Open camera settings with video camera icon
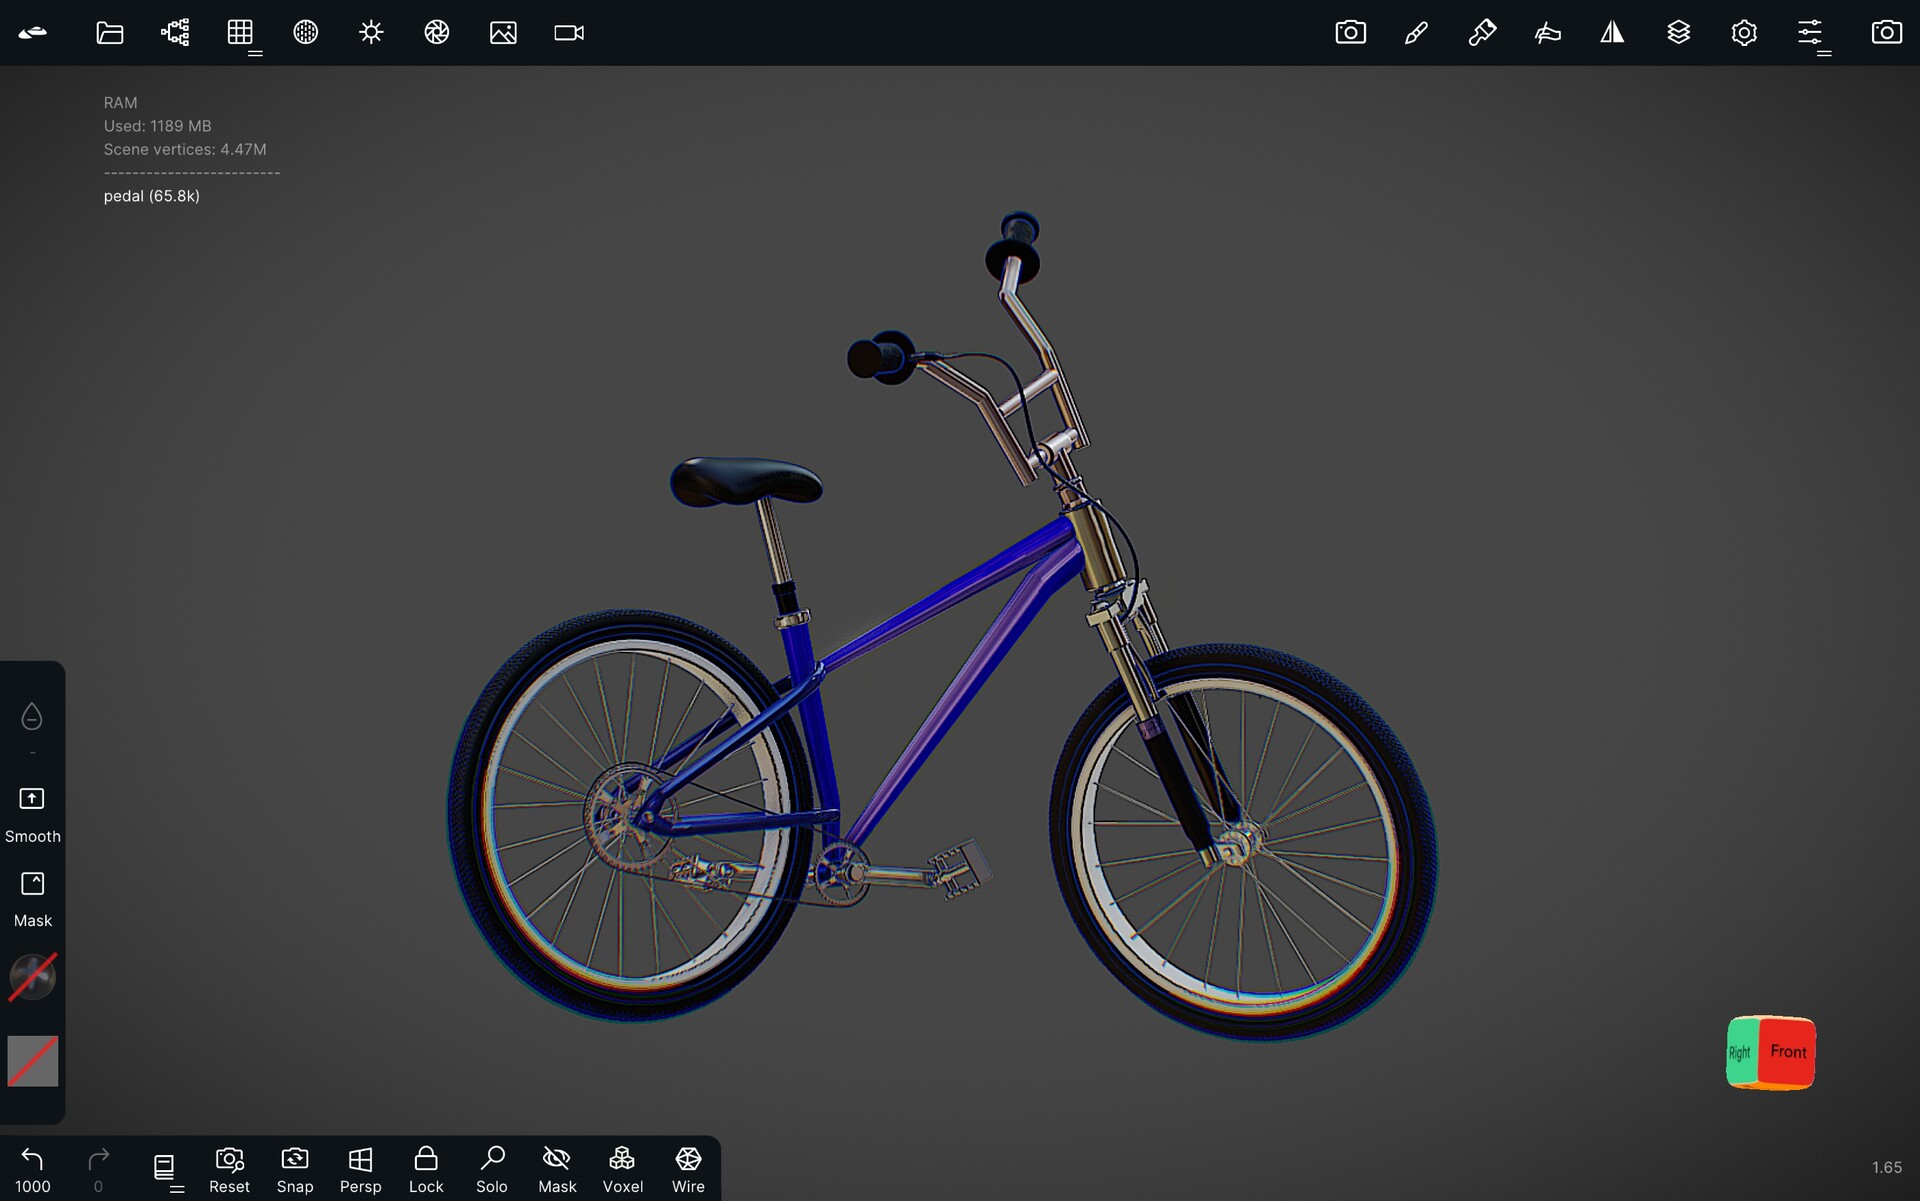Screen dimensions: 1920x1201 [x=567, y=32]
